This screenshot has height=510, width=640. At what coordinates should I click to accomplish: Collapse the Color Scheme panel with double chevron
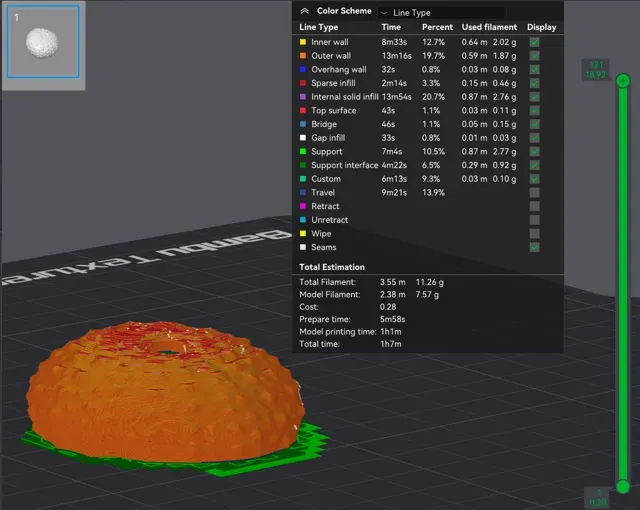click(x=304, y=11)
